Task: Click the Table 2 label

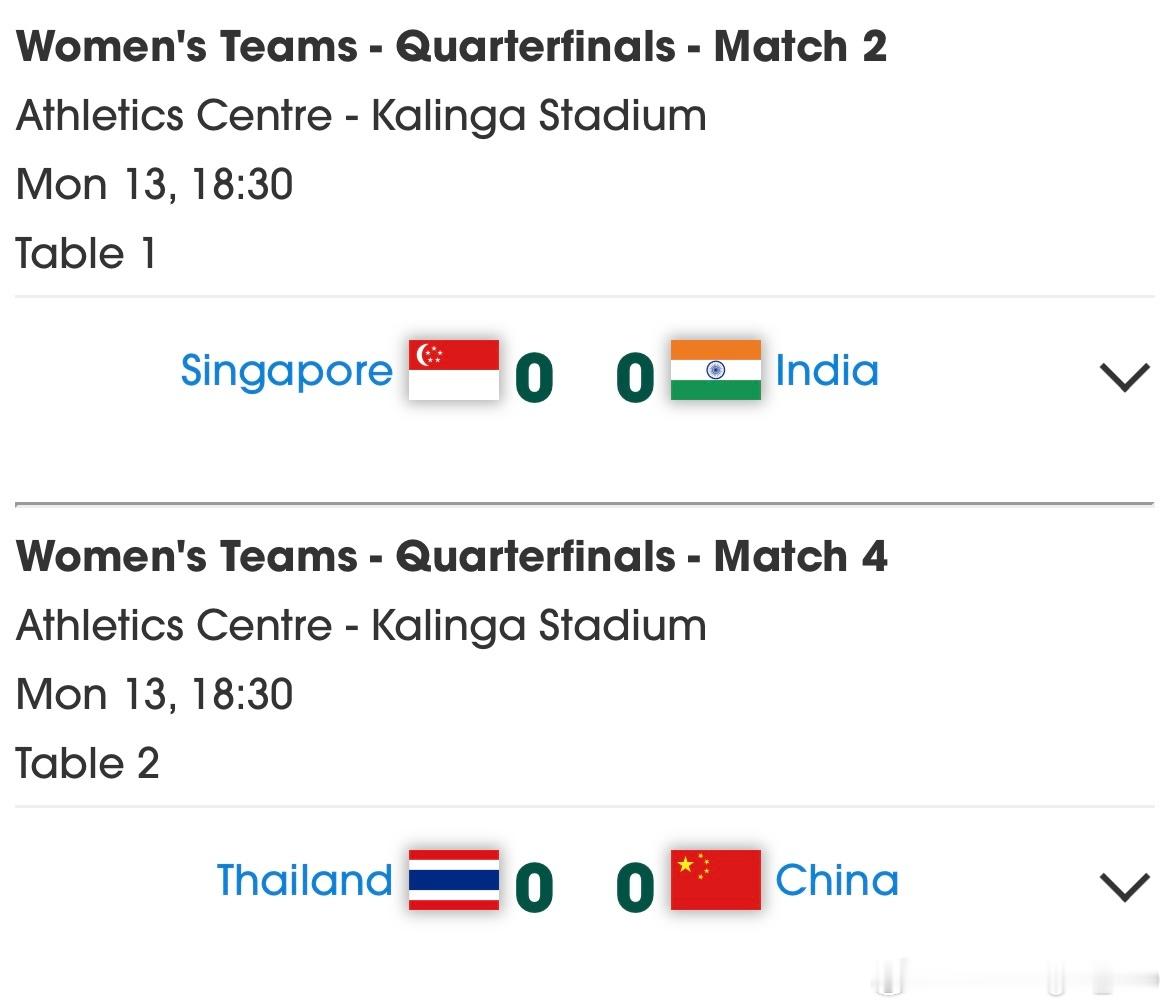Action: [88, 764]
